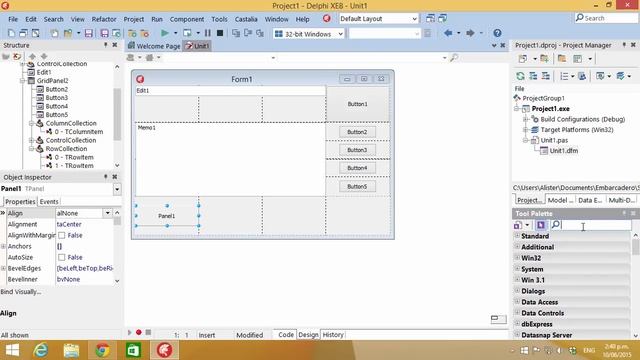Select GridPanel2 in the Structure tree

(52, 81)
